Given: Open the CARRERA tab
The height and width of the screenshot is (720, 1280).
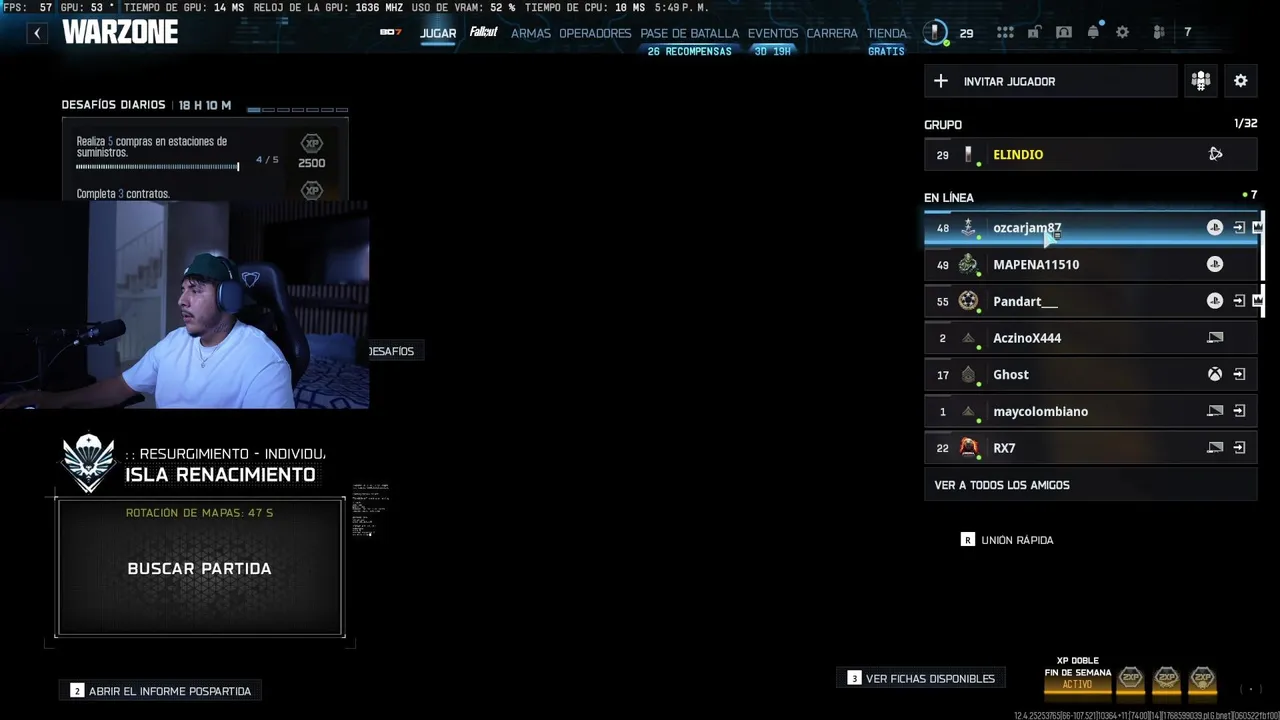Looking at the screenshot, I should pos(832,33).
